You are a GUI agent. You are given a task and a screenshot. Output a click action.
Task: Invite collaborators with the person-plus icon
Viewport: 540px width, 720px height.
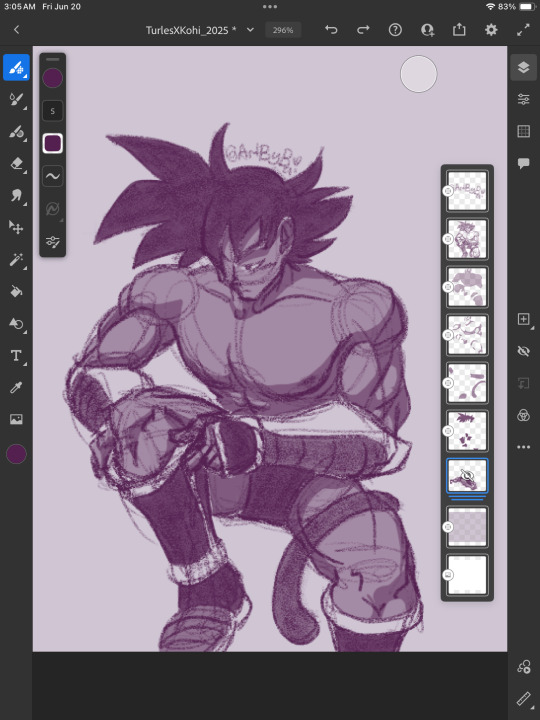tap(427, 30)
